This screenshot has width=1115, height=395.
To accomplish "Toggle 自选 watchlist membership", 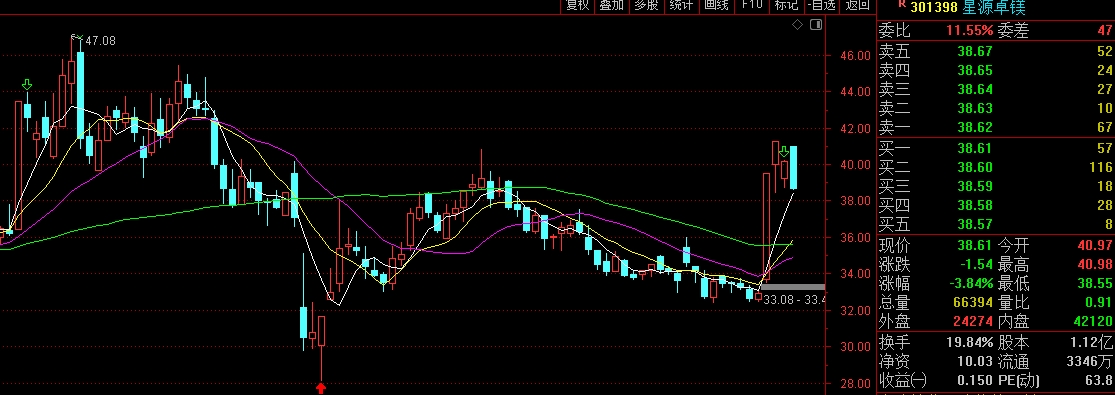I will (x=821, y=6).
